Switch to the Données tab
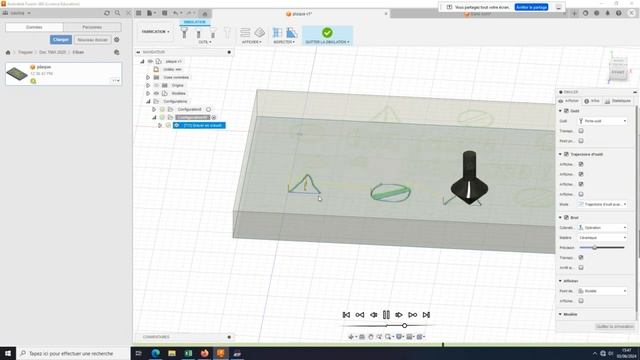Viewport: 640px width, 360px height. (x=34, y=27)
